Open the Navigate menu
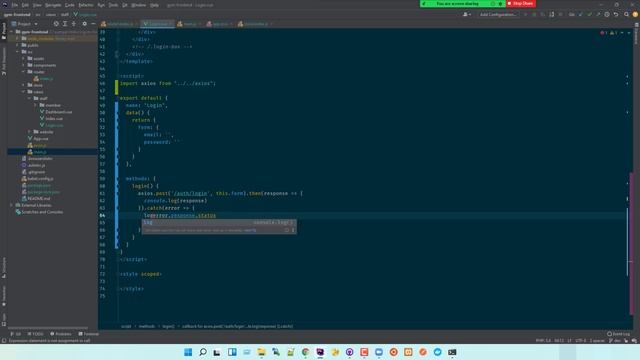640x360 pixels. pos(53,5)
